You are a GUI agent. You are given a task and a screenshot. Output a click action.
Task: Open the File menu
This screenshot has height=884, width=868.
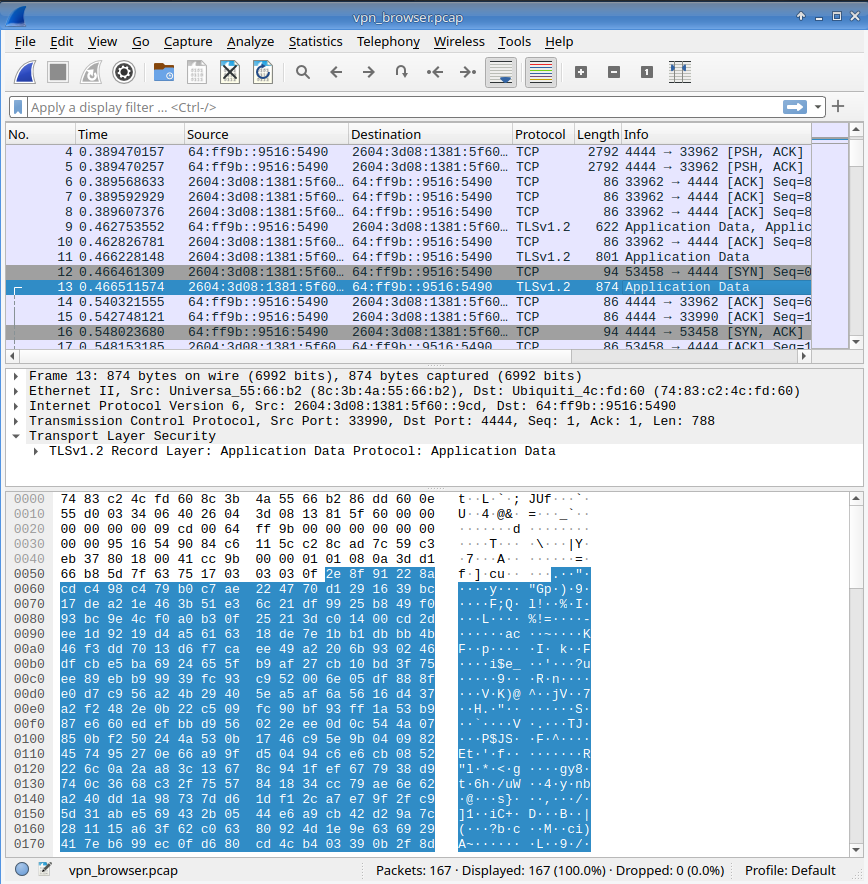(25, 42)
